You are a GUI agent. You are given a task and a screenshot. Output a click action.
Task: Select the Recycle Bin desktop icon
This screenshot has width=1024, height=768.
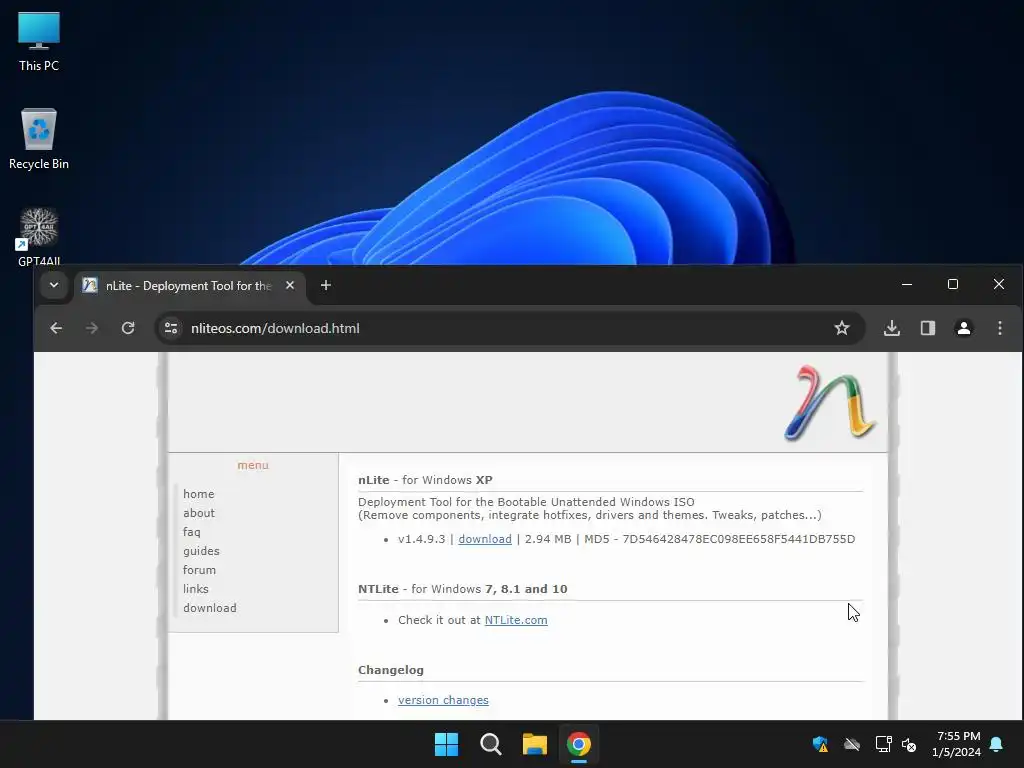click(x=39, y=138)
